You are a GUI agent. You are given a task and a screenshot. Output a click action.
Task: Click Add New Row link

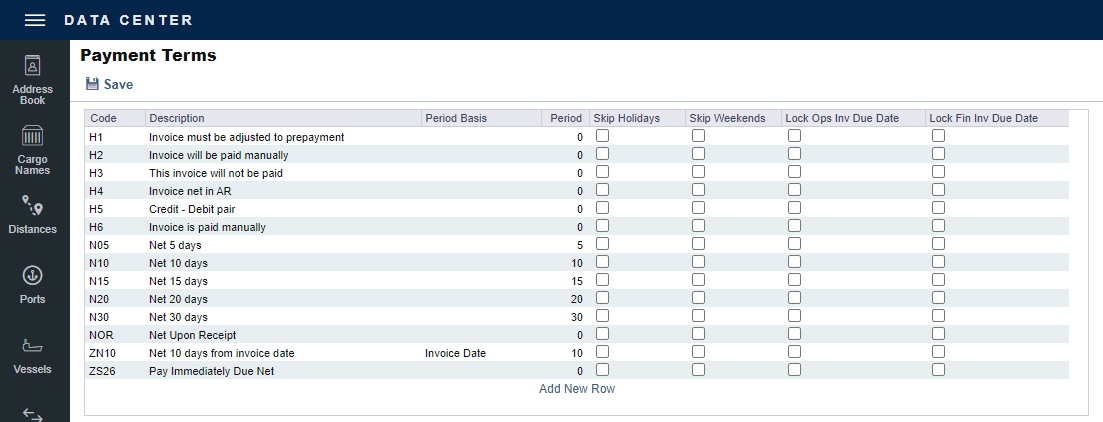click(577, 389)
